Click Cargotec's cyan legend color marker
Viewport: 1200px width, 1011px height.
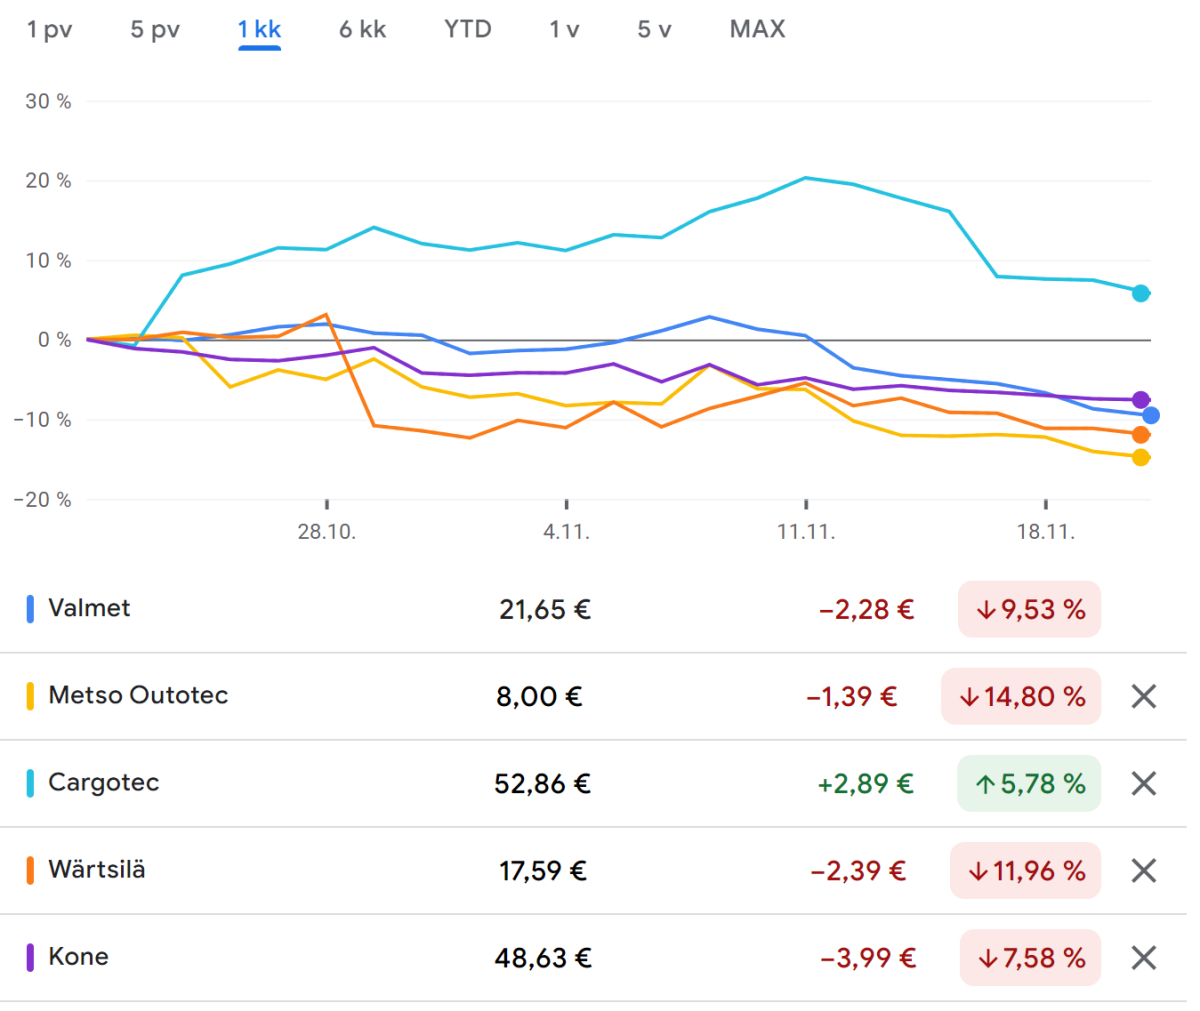tap(30, 783)
